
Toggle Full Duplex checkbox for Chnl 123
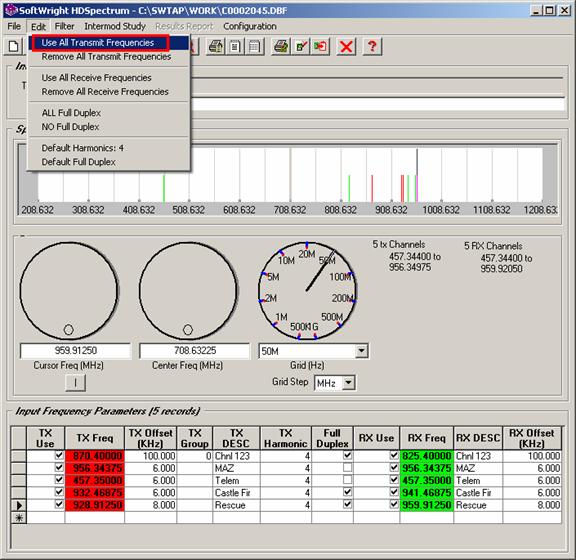(x=347, y=455)
